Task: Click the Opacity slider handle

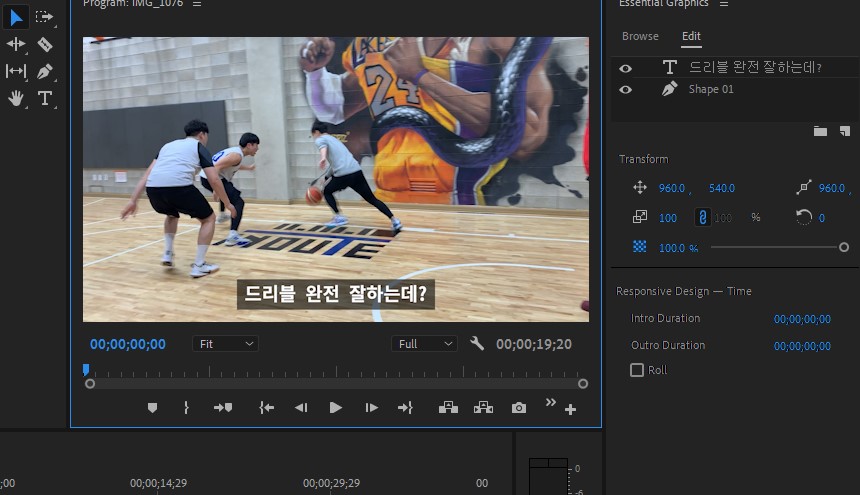Action: click(844, 247)
